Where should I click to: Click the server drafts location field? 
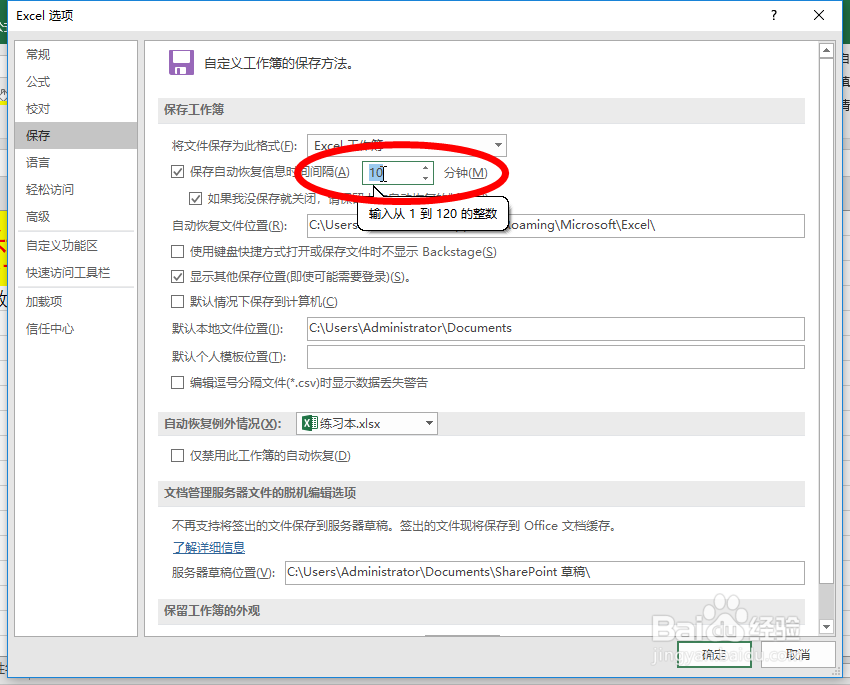(x=545, y=572)
